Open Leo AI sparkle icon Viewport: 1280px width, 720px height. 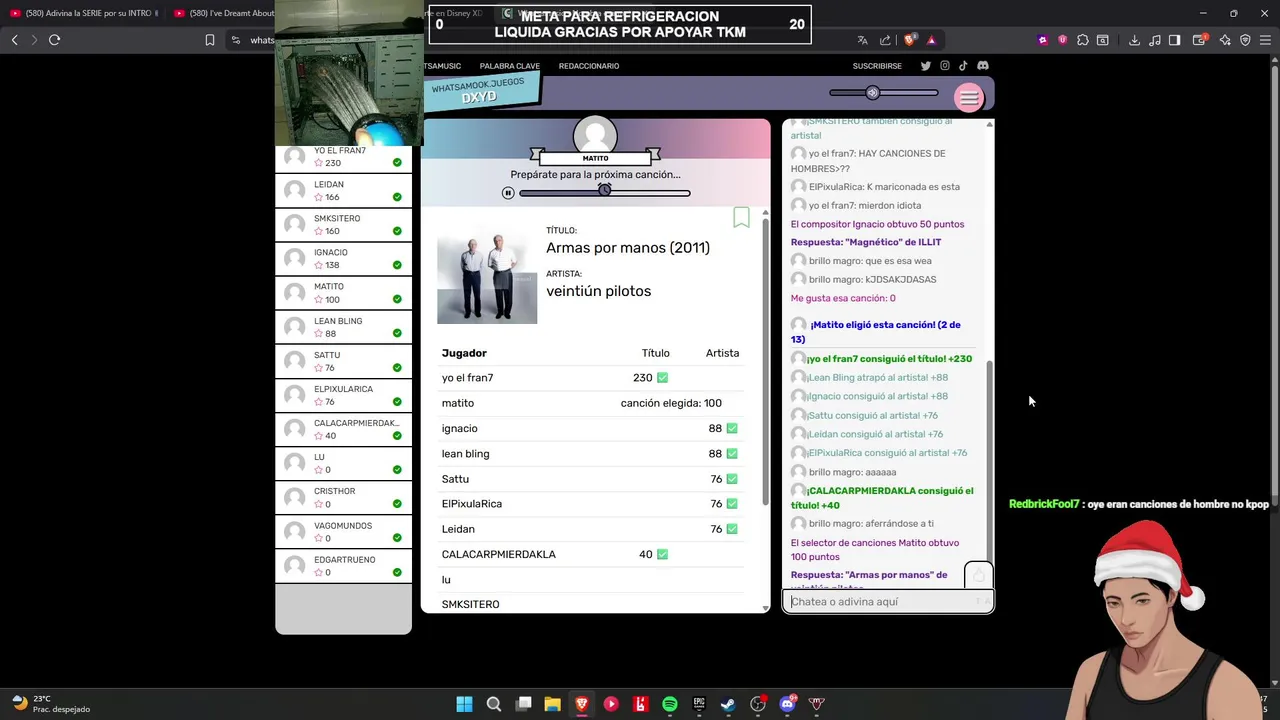click(x=1224, y=40)
